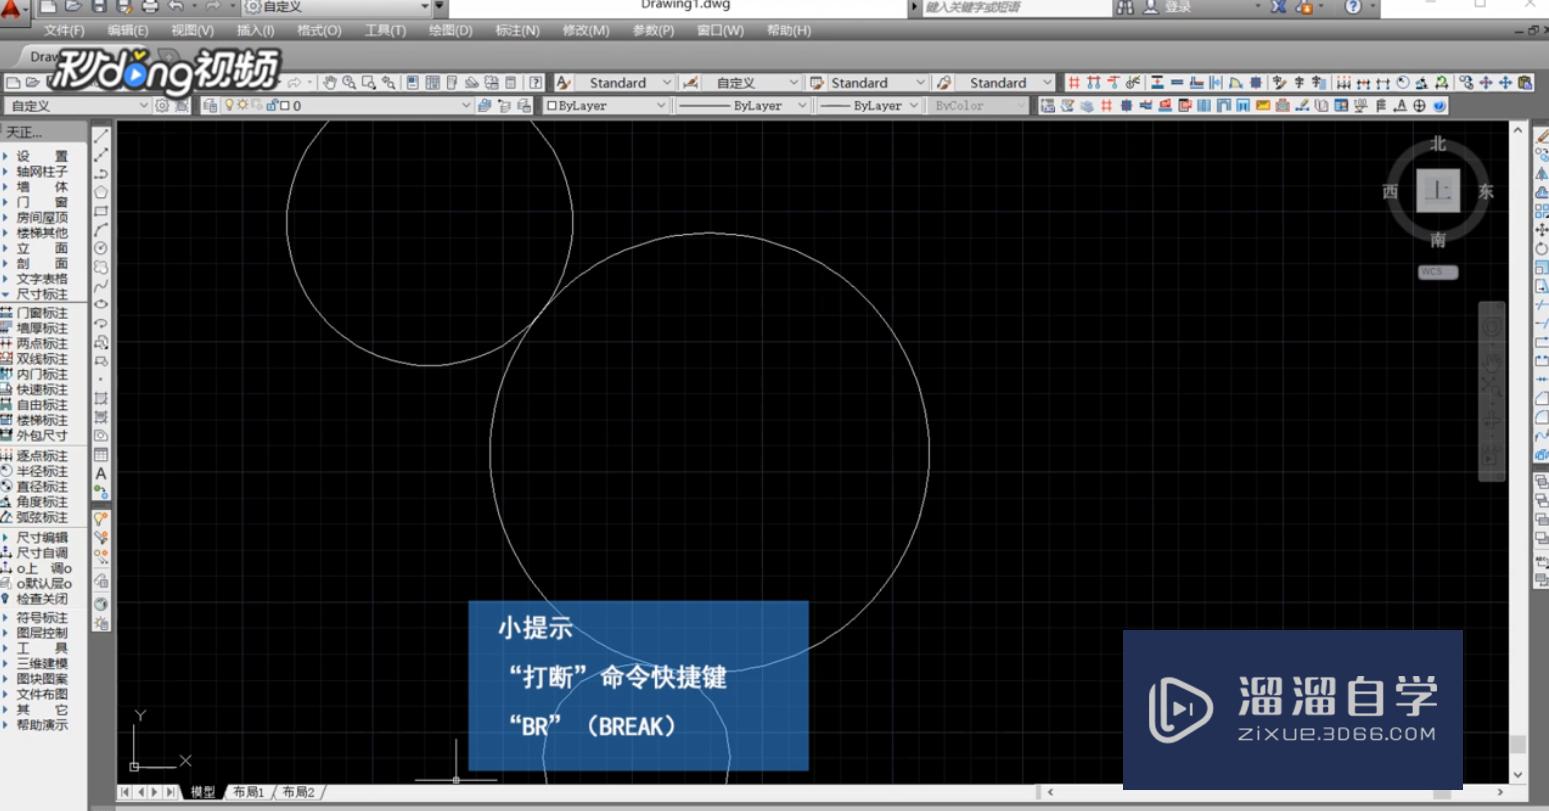Click the horizontal scrollbar under the canvas

pos(1275,792)
